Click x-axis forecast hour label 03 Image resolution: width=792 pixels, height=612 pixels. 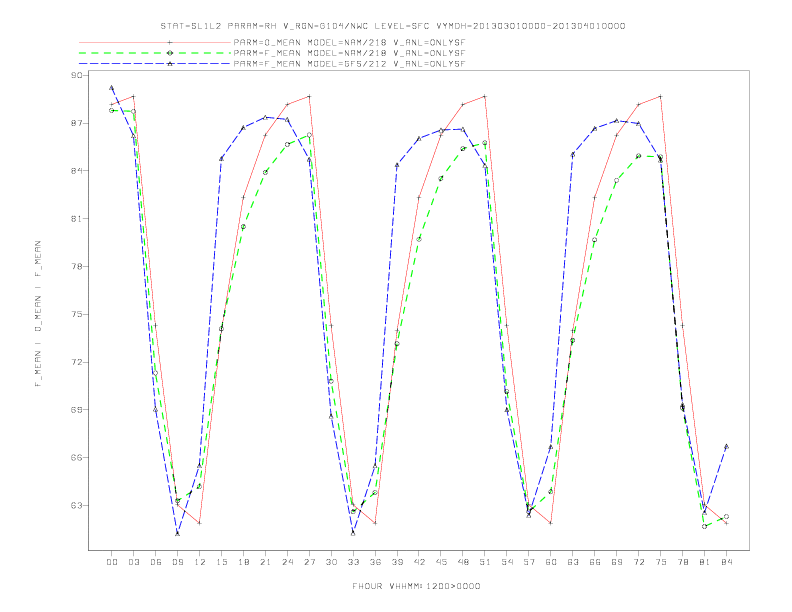133,562
